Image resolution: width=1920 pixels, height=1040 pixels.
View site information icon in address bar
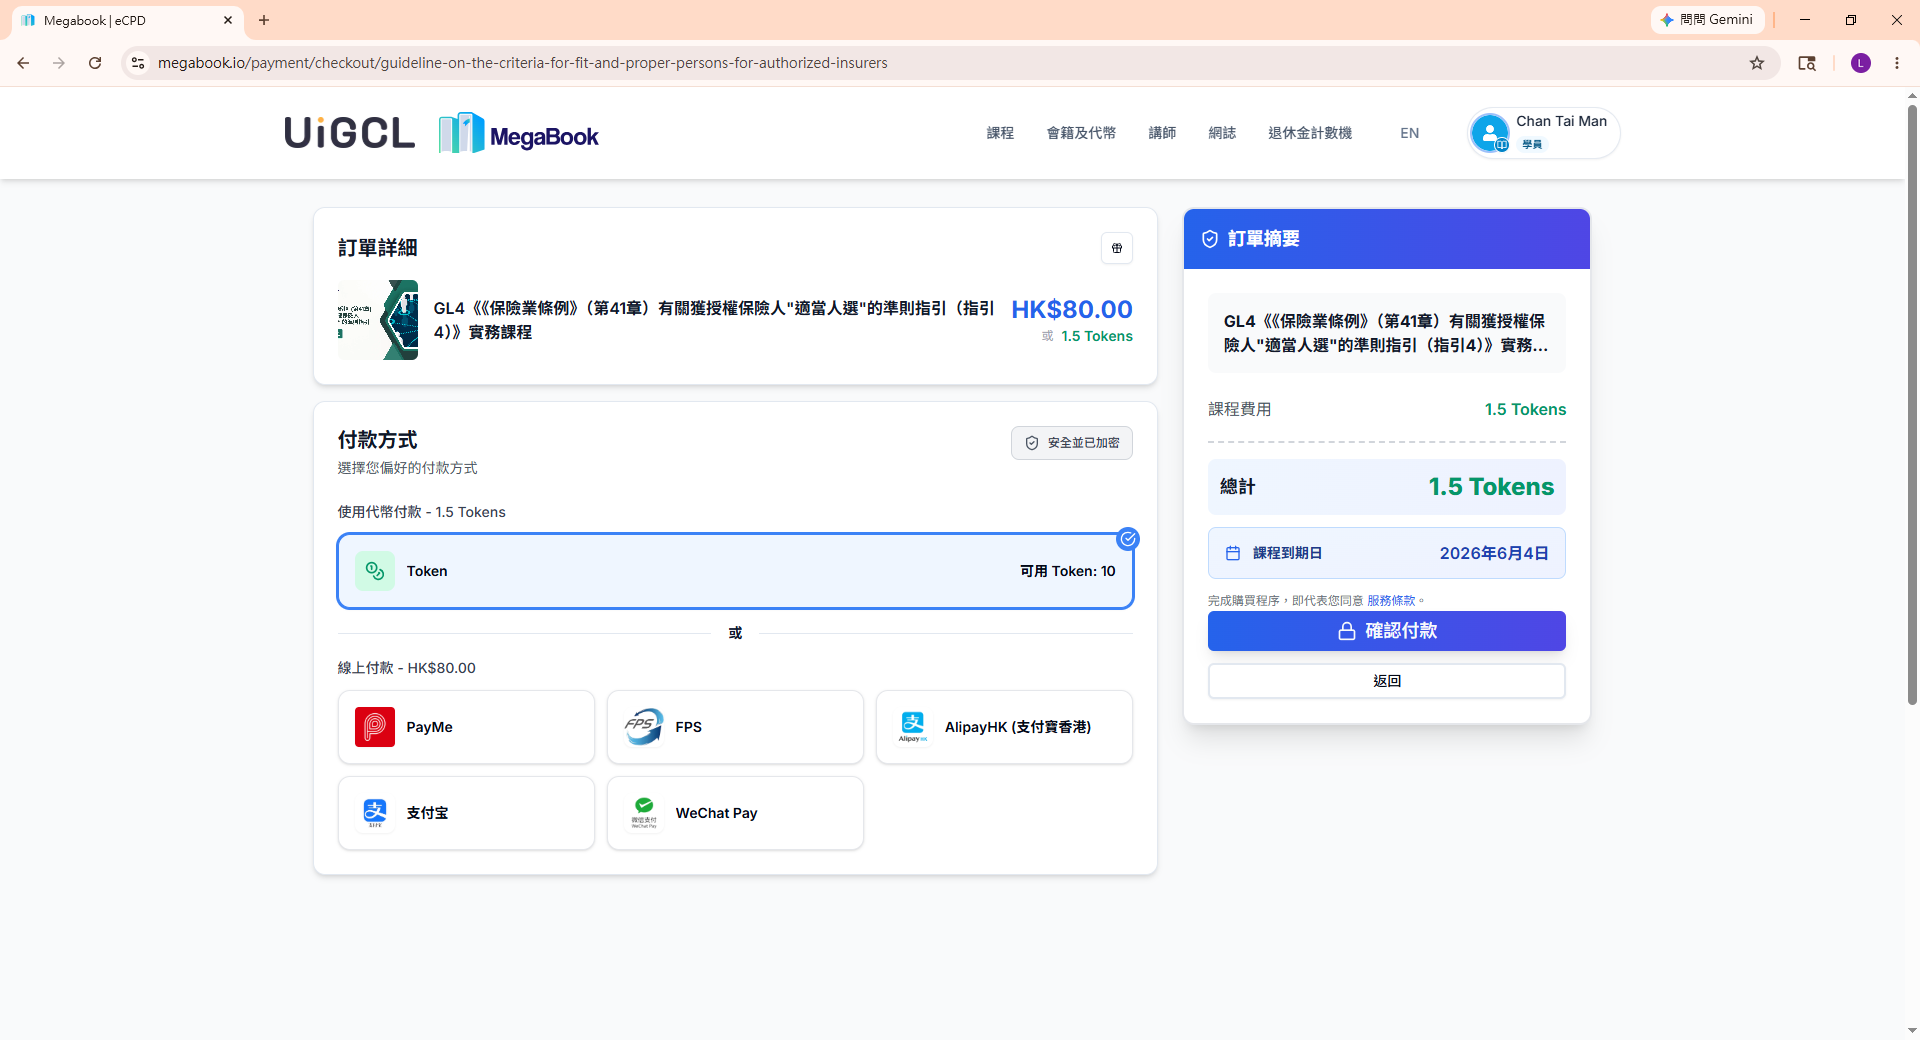[x=138, y=63]
